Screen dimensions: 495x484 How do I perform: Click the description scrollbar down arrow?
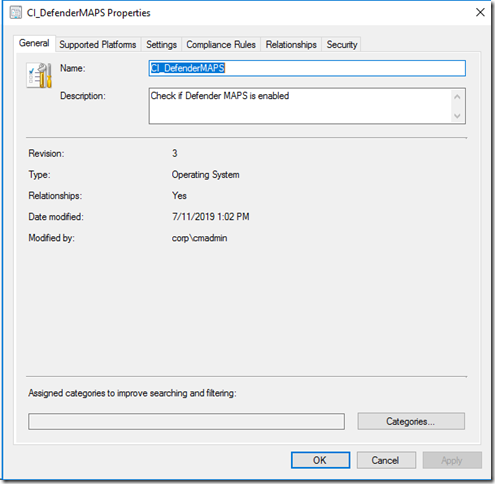pyautogui.click(x=457, y=116)
